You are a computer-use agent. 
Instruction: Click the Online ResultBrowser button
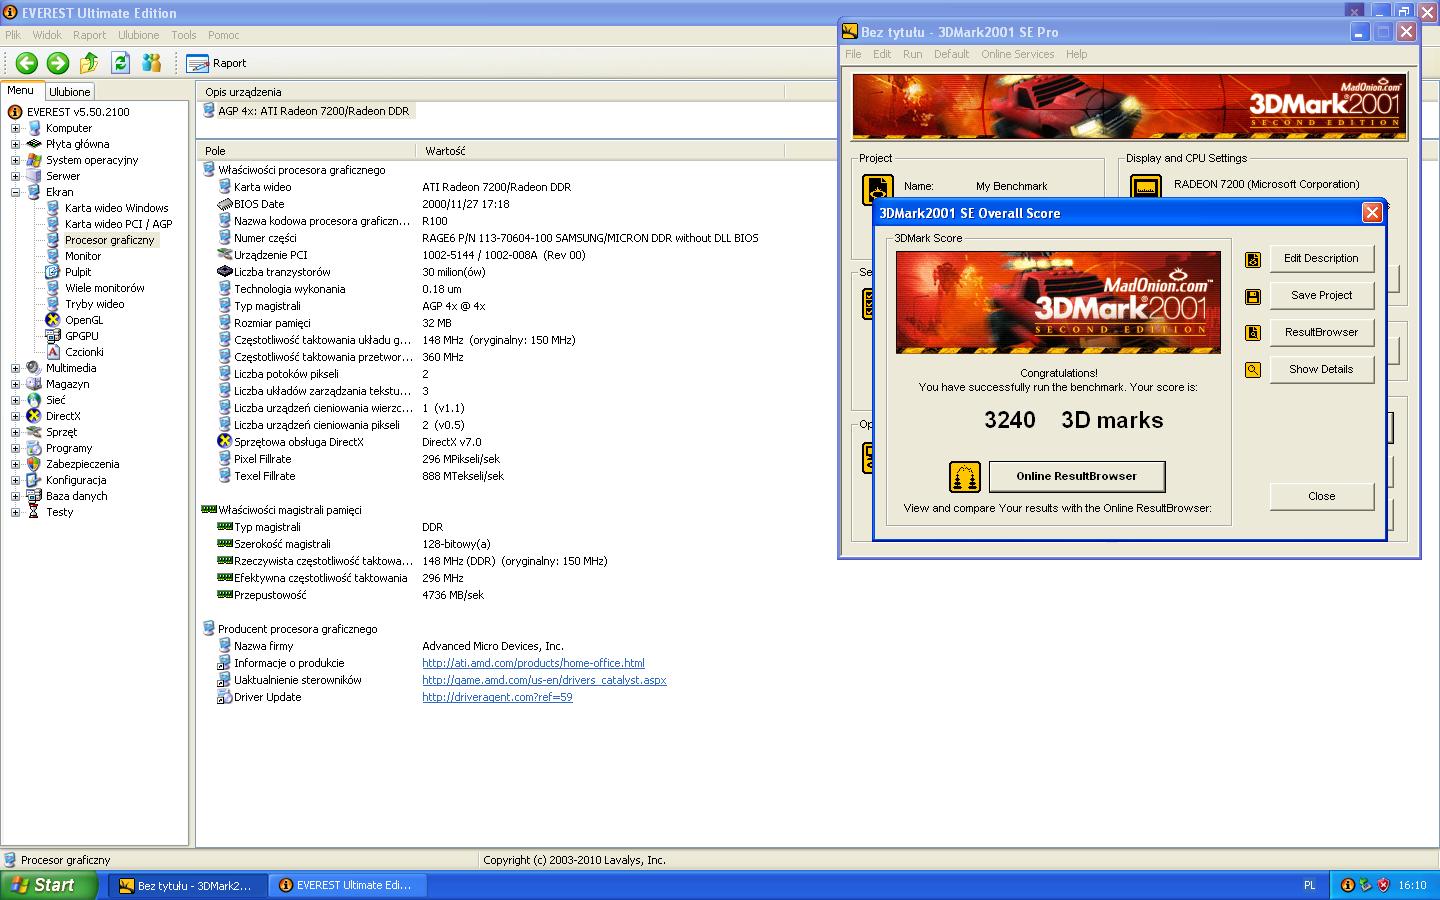[1077, 477]
